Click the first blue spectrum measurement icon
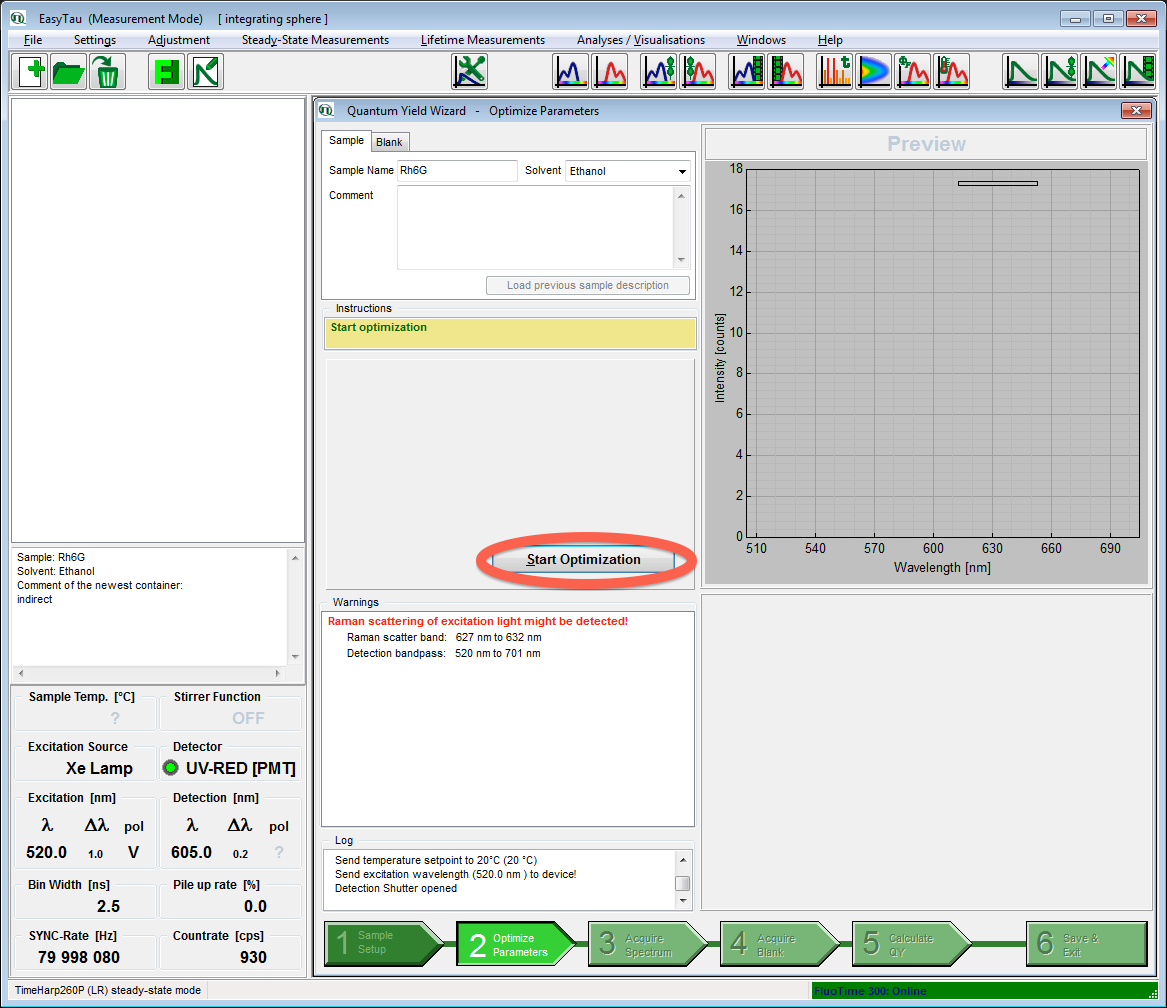 pos(571,72)
